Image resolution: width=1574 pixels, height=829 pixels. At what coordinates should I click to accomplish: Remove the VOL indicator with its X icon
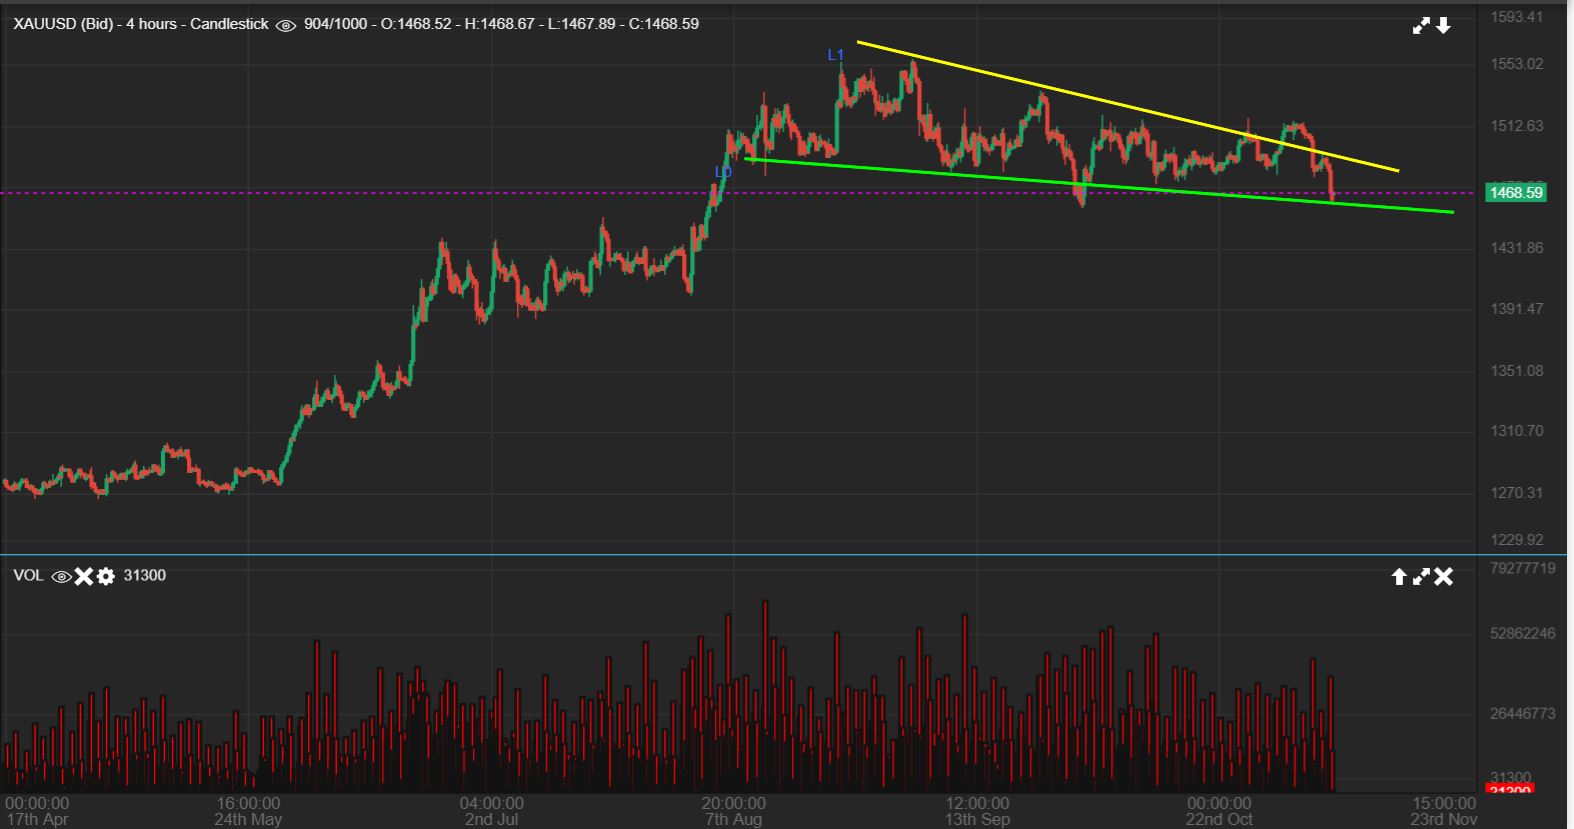tap(84, 576)
